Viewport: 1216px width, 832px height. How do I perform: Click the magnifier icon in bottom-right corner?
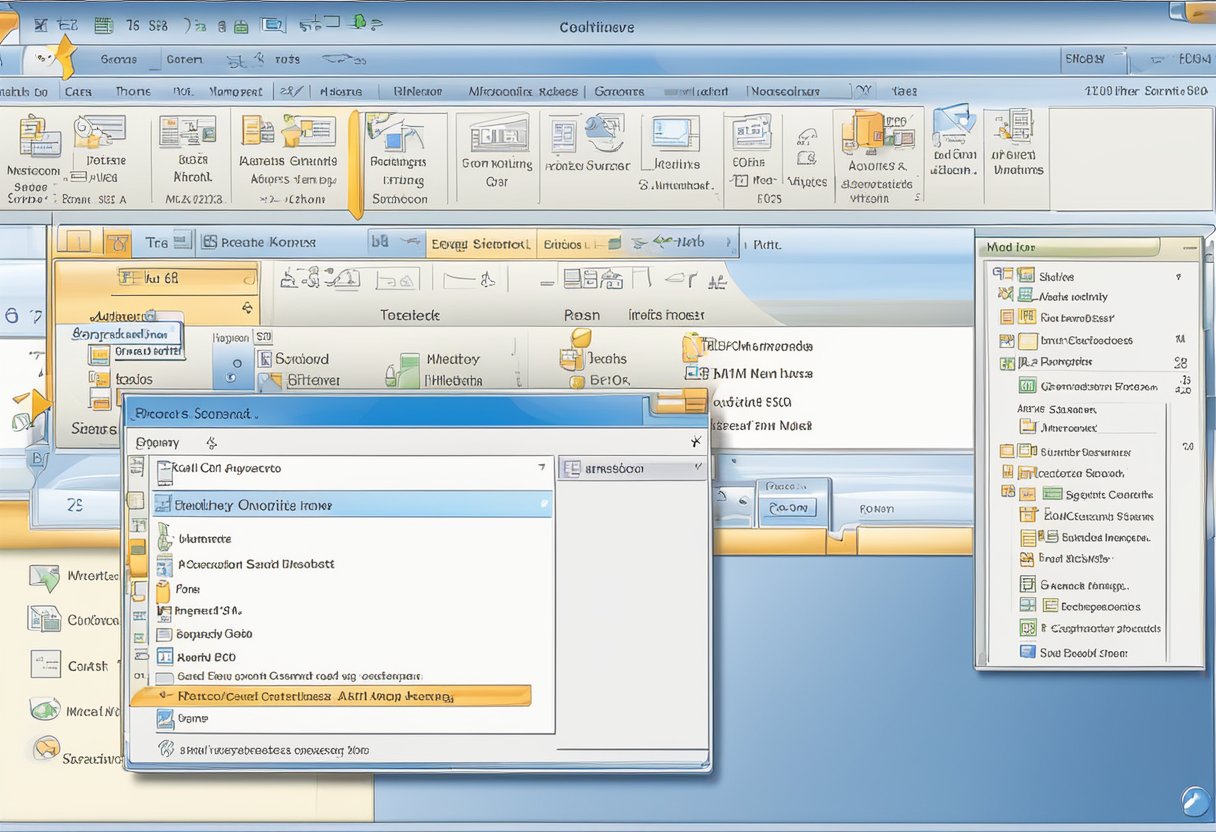(1195, 801)
